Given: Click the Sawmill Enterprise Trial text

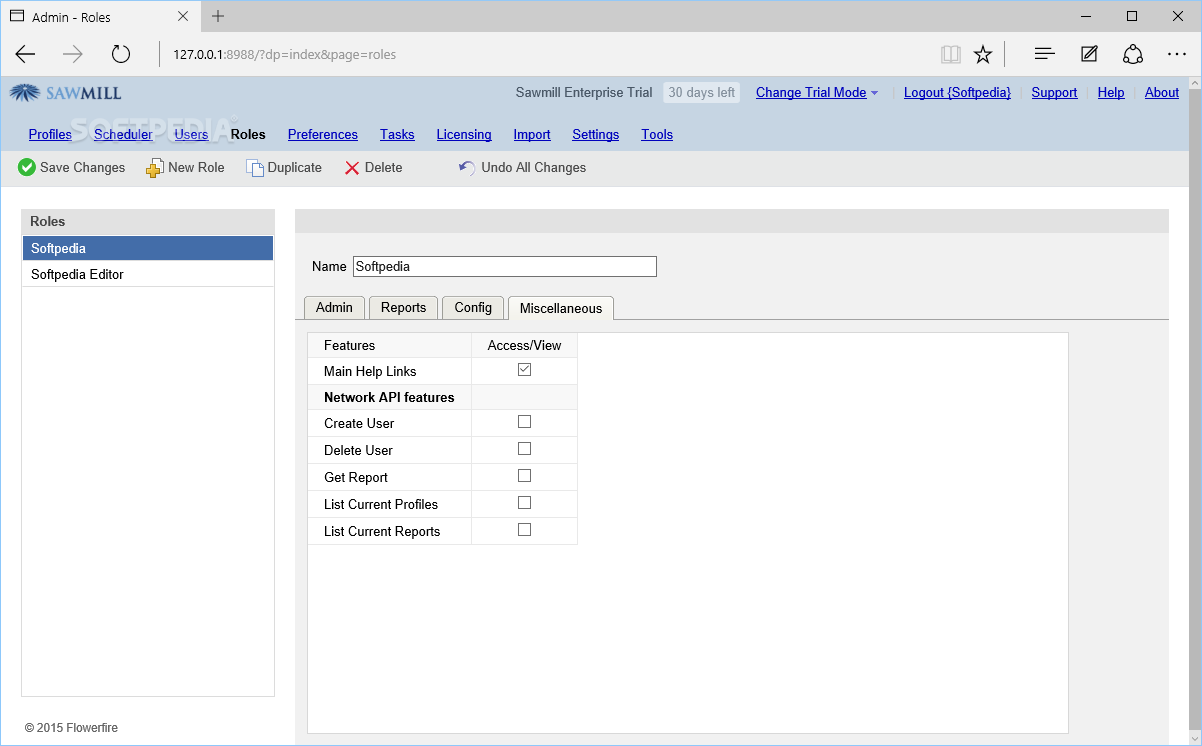Looking at the screenshot, I should 584,93.
